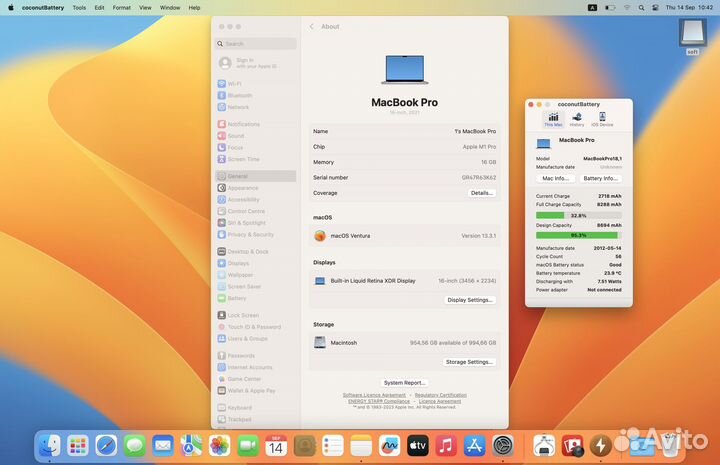Click the macOS Ventura icon
Screen dimensions: 720x465
coord(320,235)
